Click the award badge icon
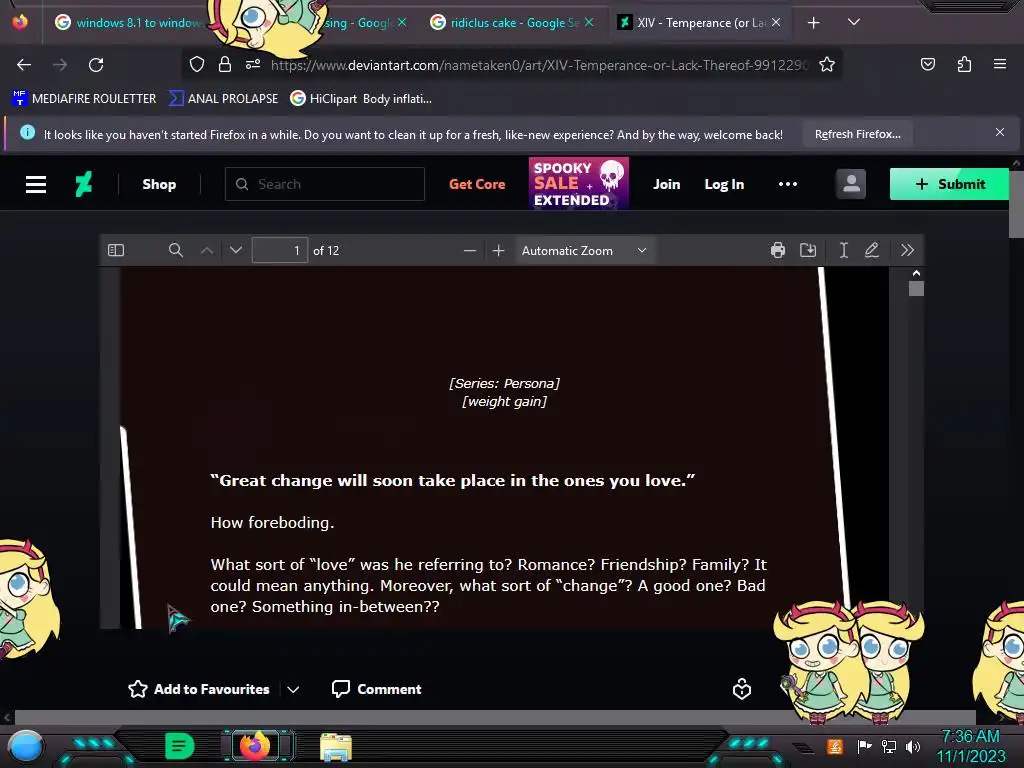1024x768 pixels. click(x=742, y=689)
